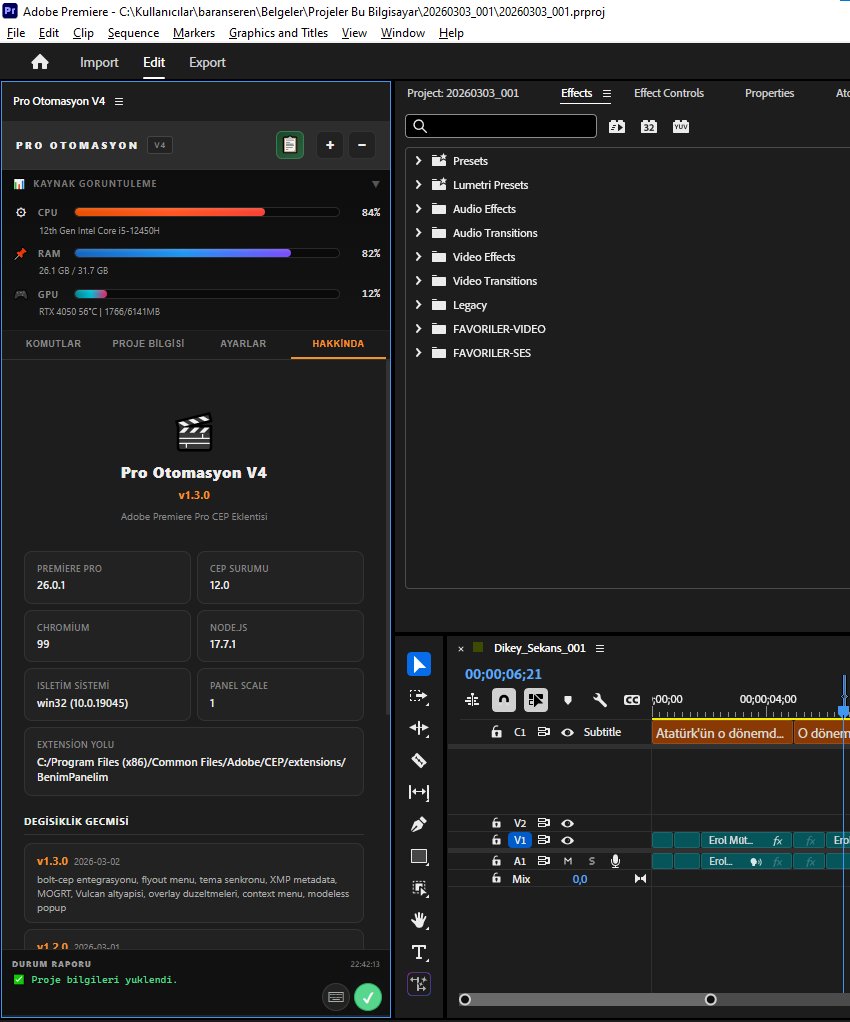850x1022 pixels.
Task: Select the Hand tool
Action: 418,920
